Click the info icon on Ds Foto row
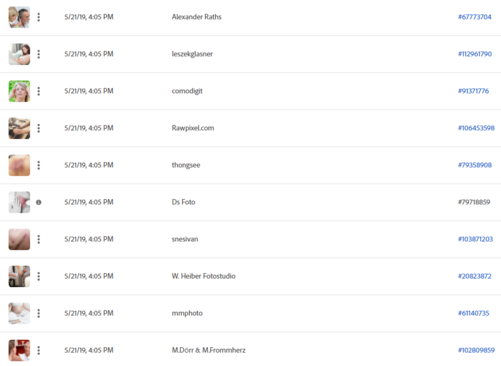Screen dimensions: 501x366 tap(39, 202)
